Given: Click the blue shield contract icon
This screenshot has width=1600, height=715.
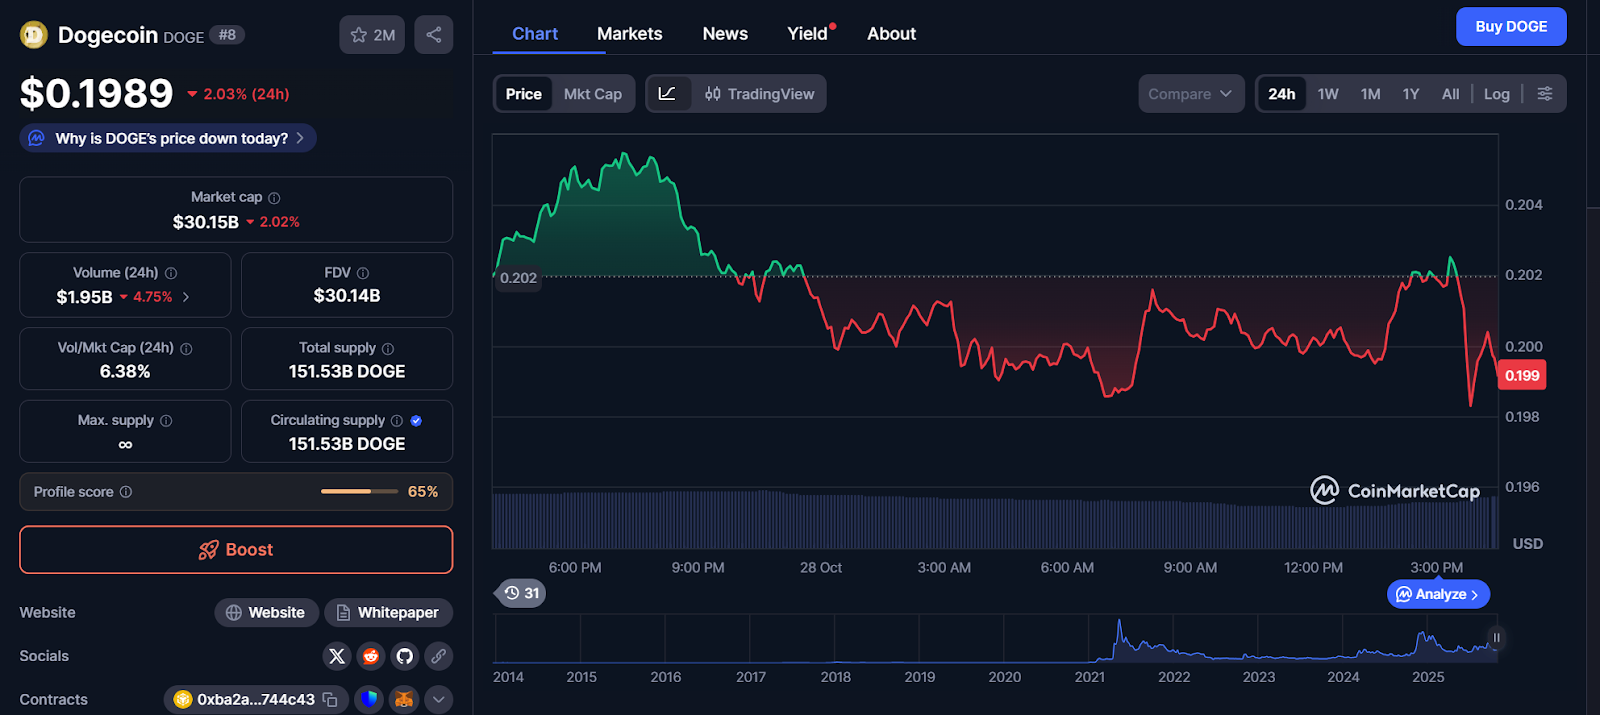Looking at the screenshot, I should [369, 700].
